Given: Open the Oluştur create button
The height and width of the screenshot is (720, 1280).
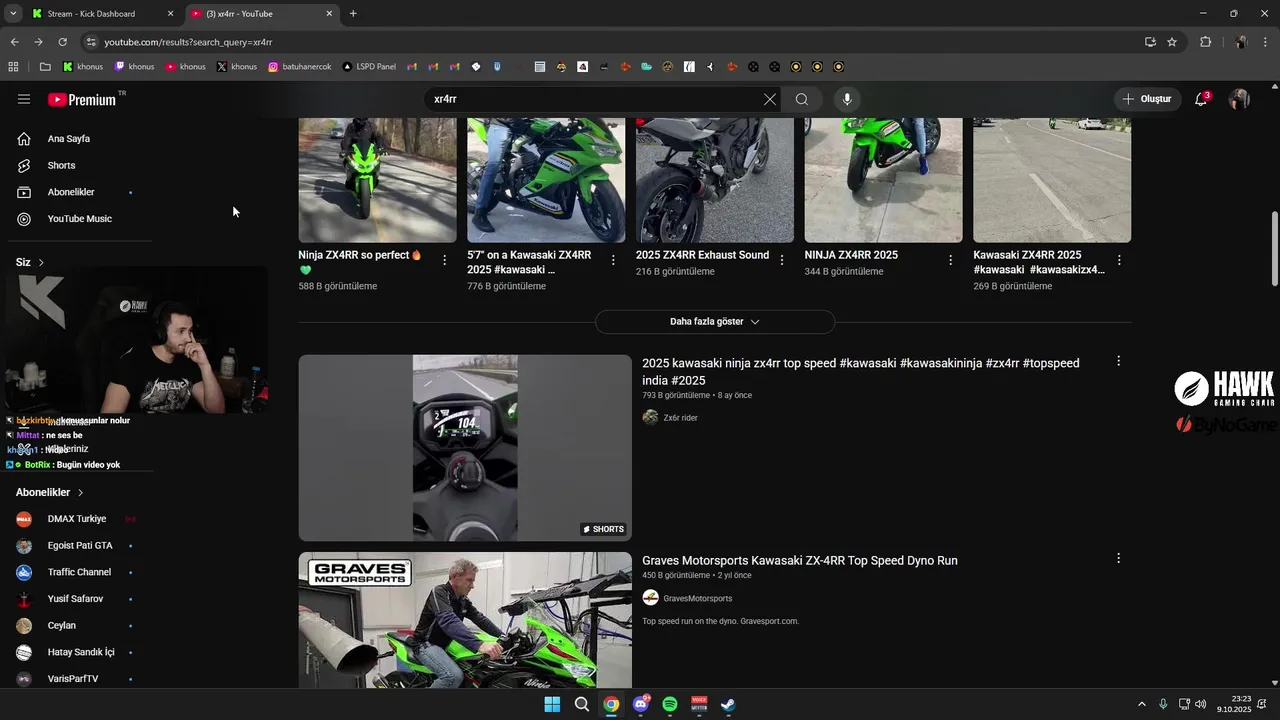Looking at the screenshot, I should (1147, 99).
